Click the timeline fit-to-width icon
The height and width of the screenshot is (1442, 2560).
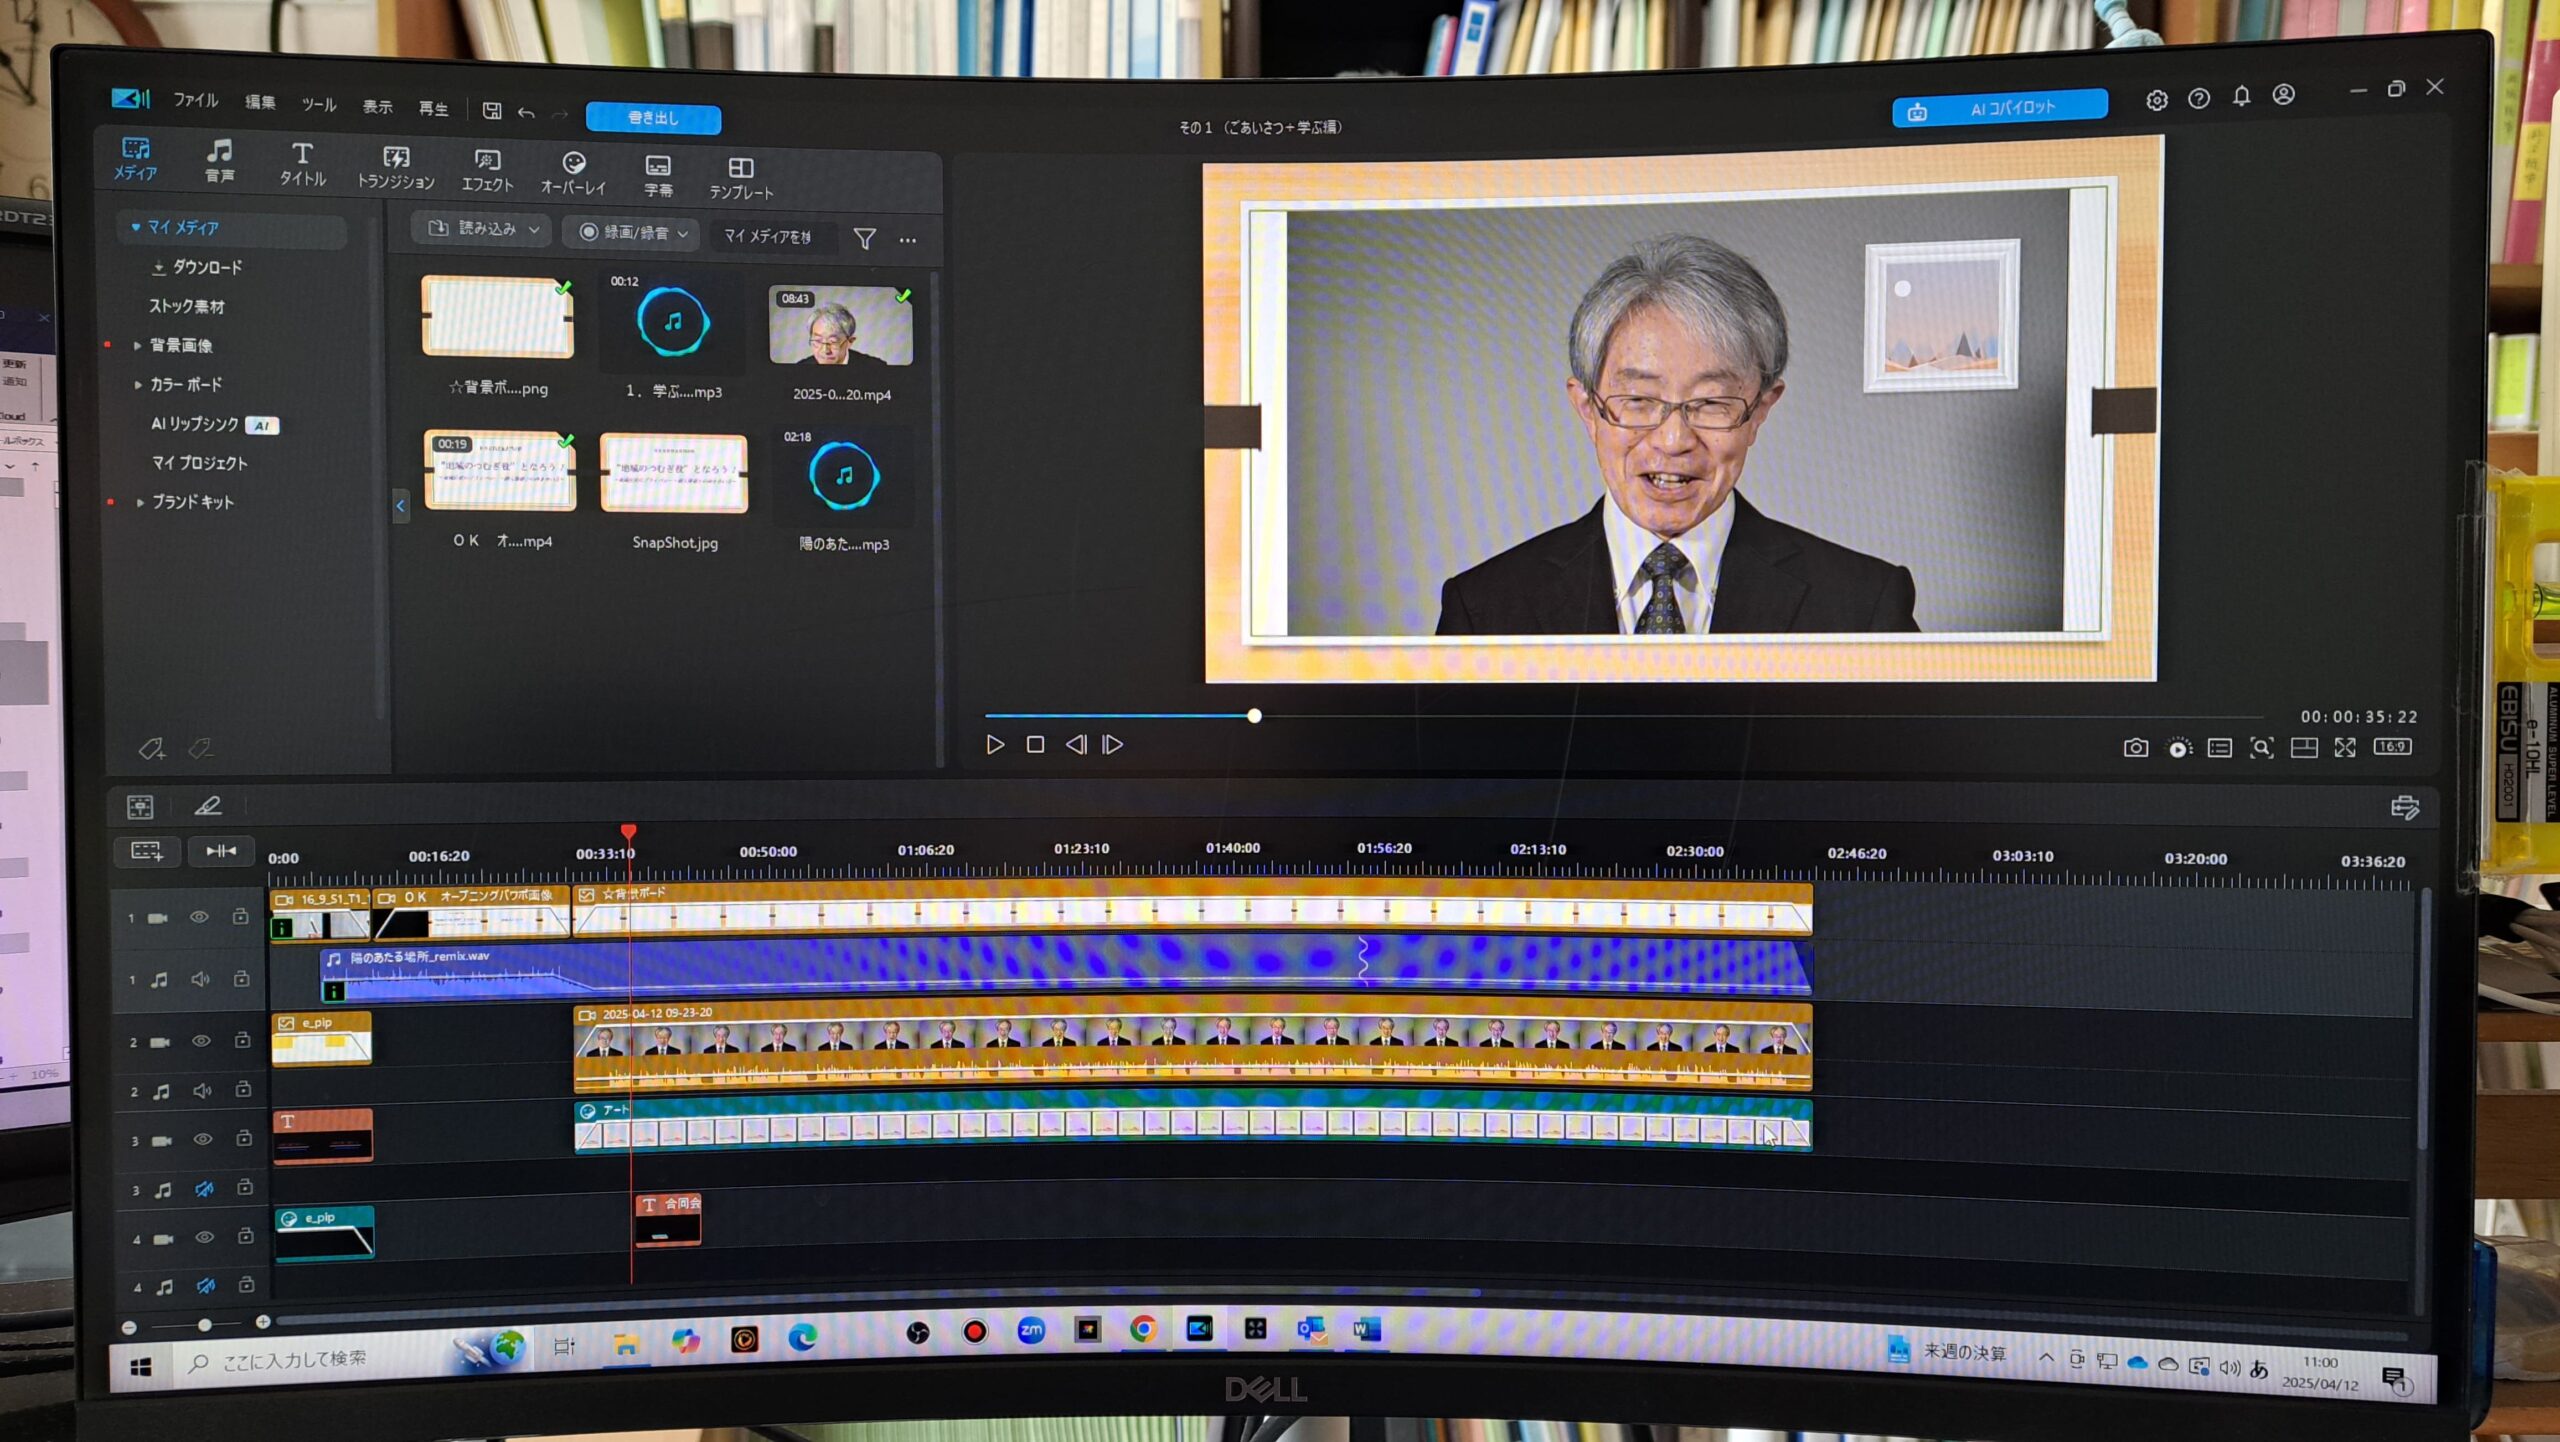click(x=221, y=851)
